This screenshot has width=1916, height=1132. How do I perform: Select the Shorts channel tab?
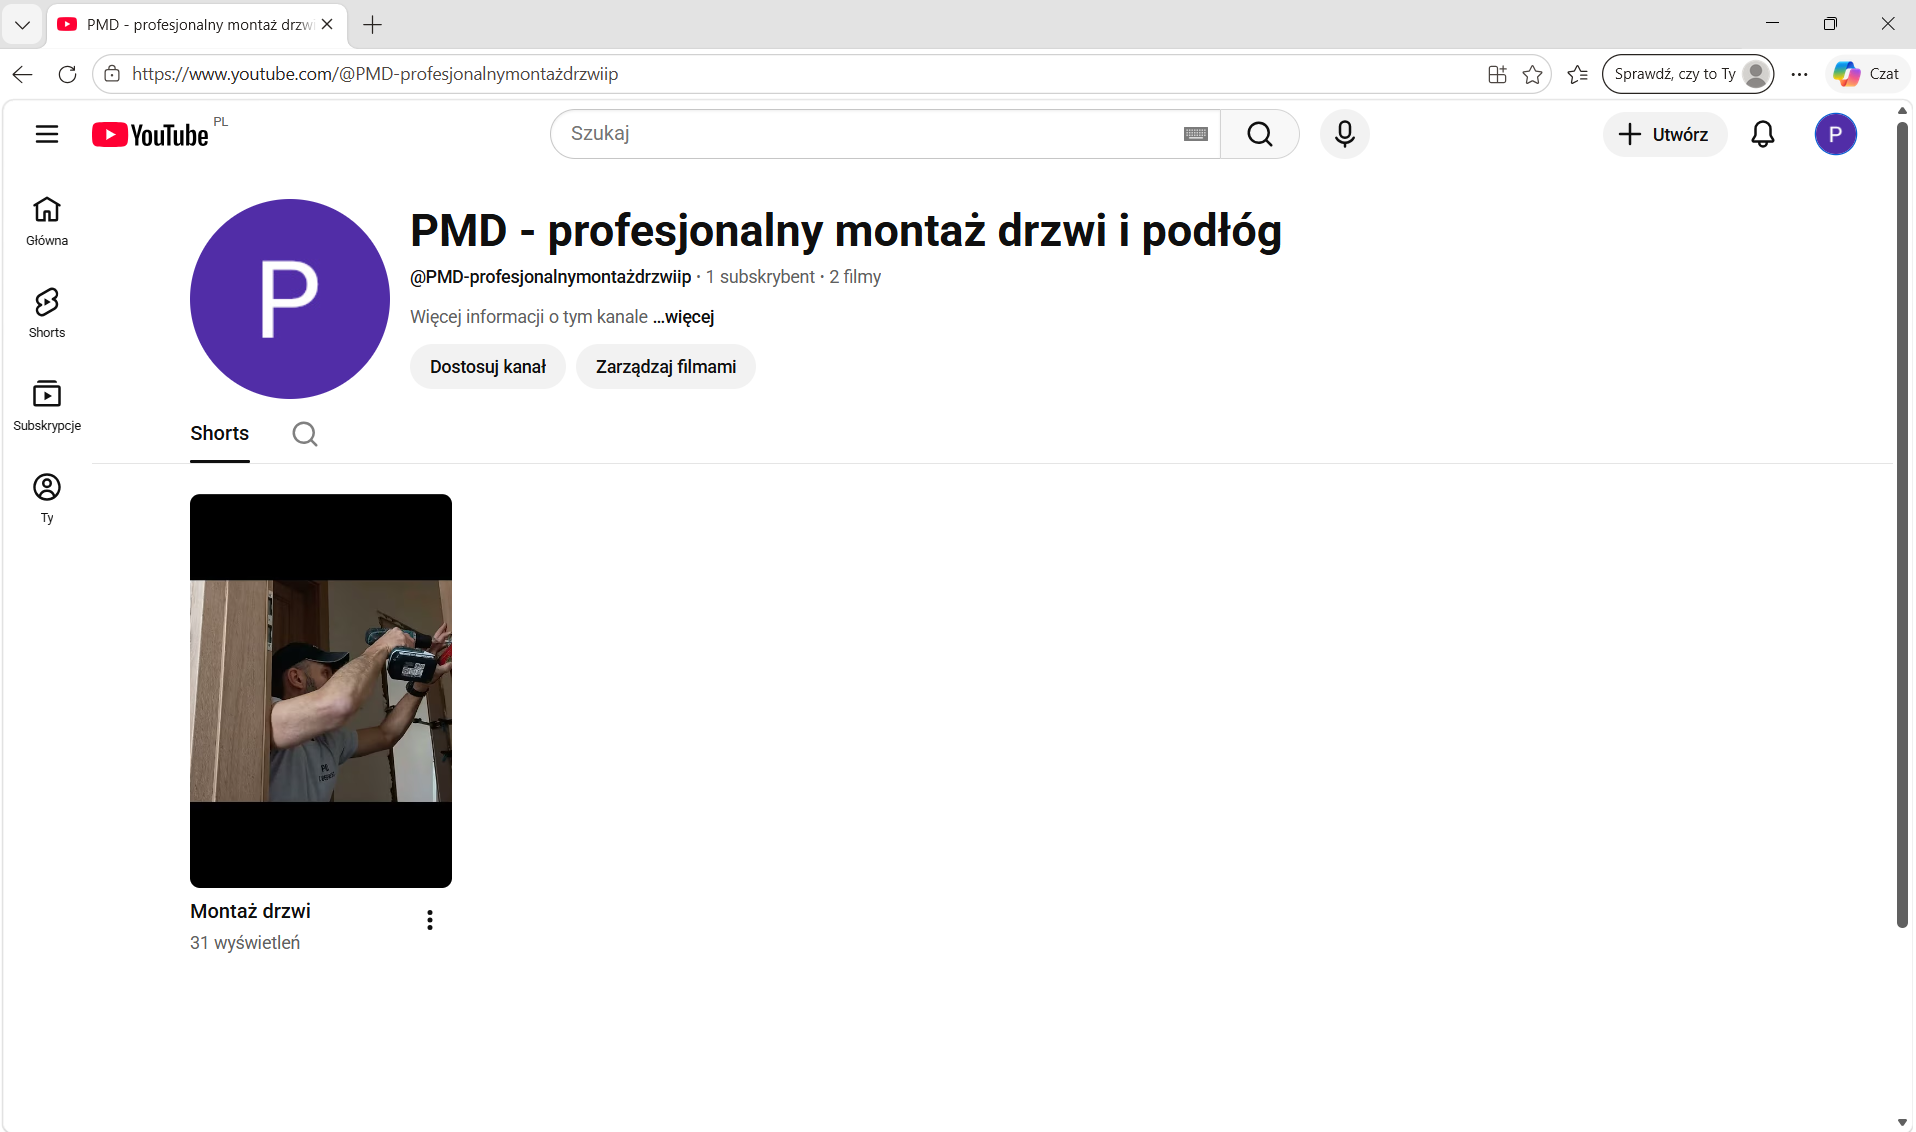(x=220, y=433)
